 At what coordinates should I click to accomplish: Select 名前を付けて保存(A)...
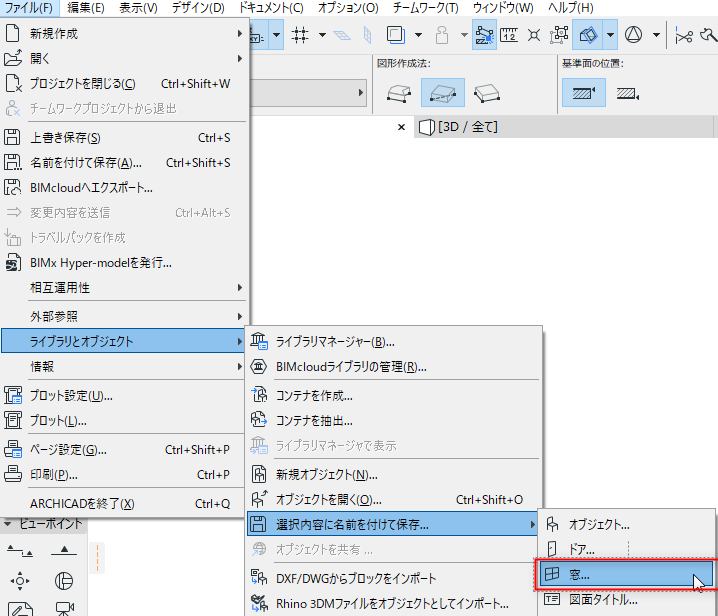pyautogui.click(x=124, y=163)
